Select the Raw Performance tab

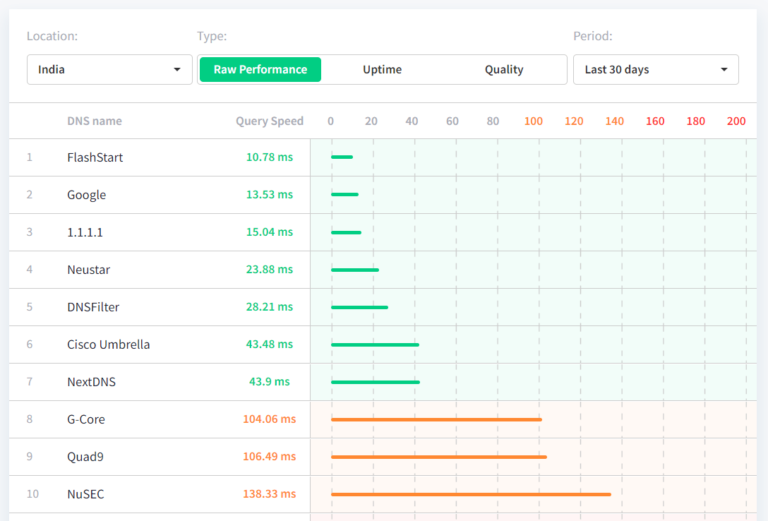tap(261, 70)
